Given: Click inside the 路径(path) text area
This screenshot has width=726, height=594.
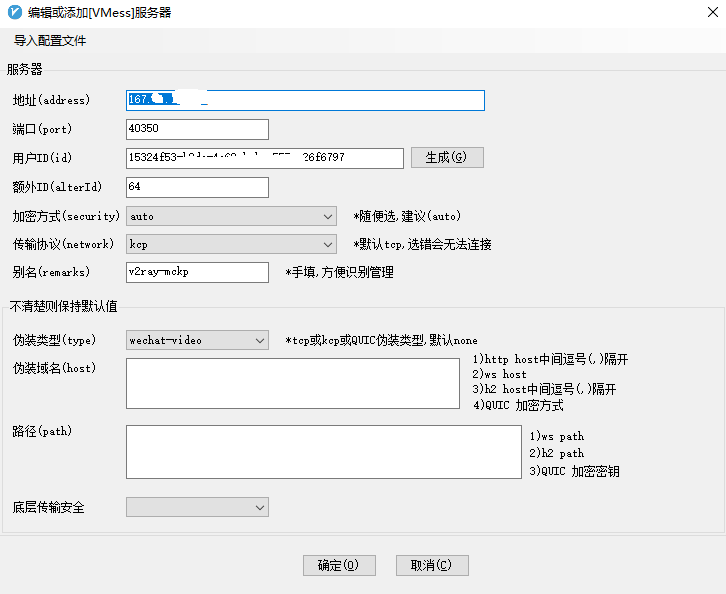Looking at the screenshot, I should [324, 452].
